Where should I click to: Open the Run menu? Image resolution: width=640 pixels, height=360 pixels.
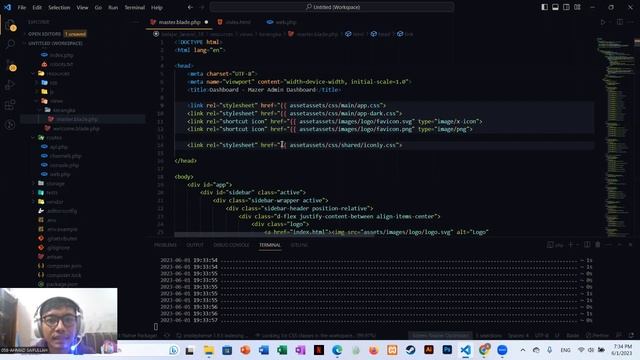point(113,7)
